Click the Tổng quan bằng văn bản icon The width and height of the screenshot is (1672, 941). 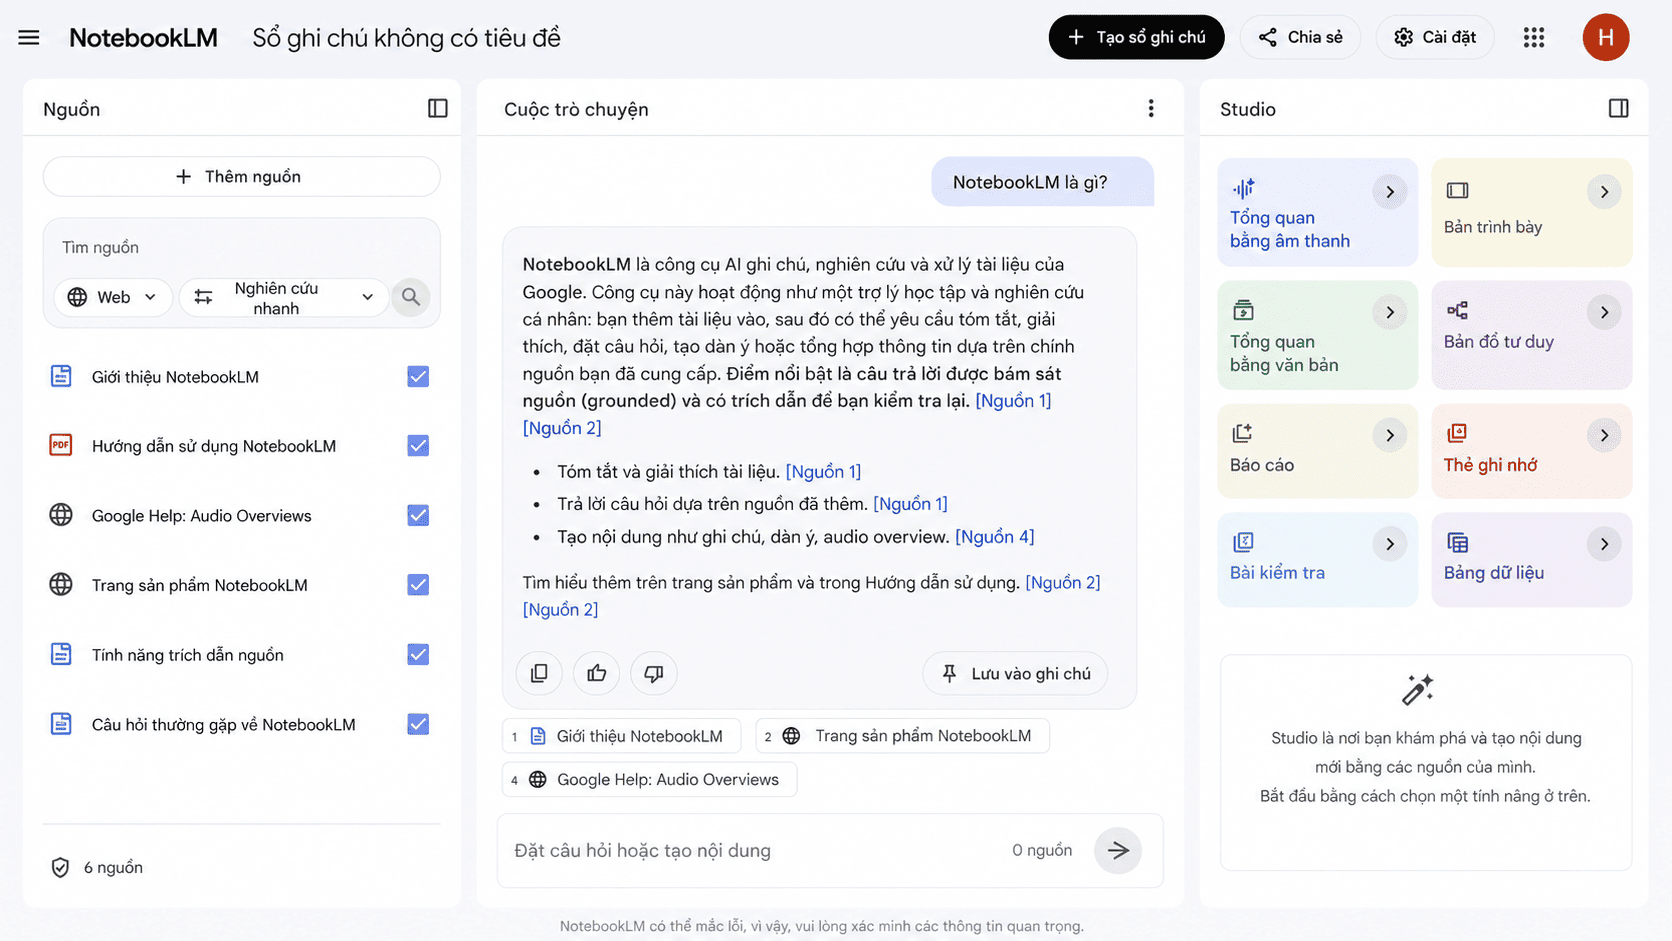1243,310
